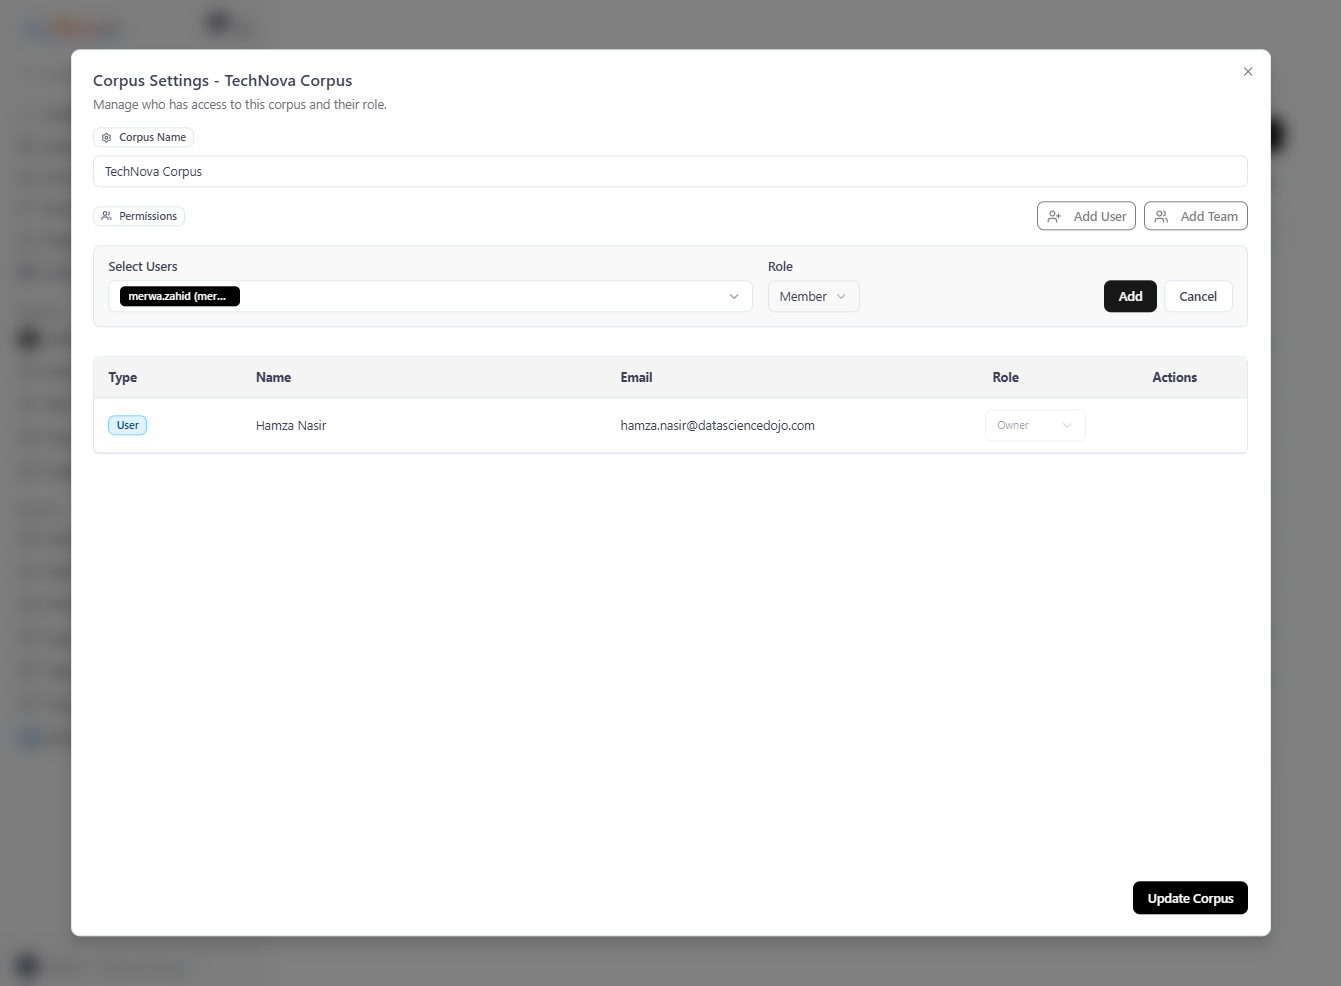Click the team icon in the Add Team button

click(1161, 216)
